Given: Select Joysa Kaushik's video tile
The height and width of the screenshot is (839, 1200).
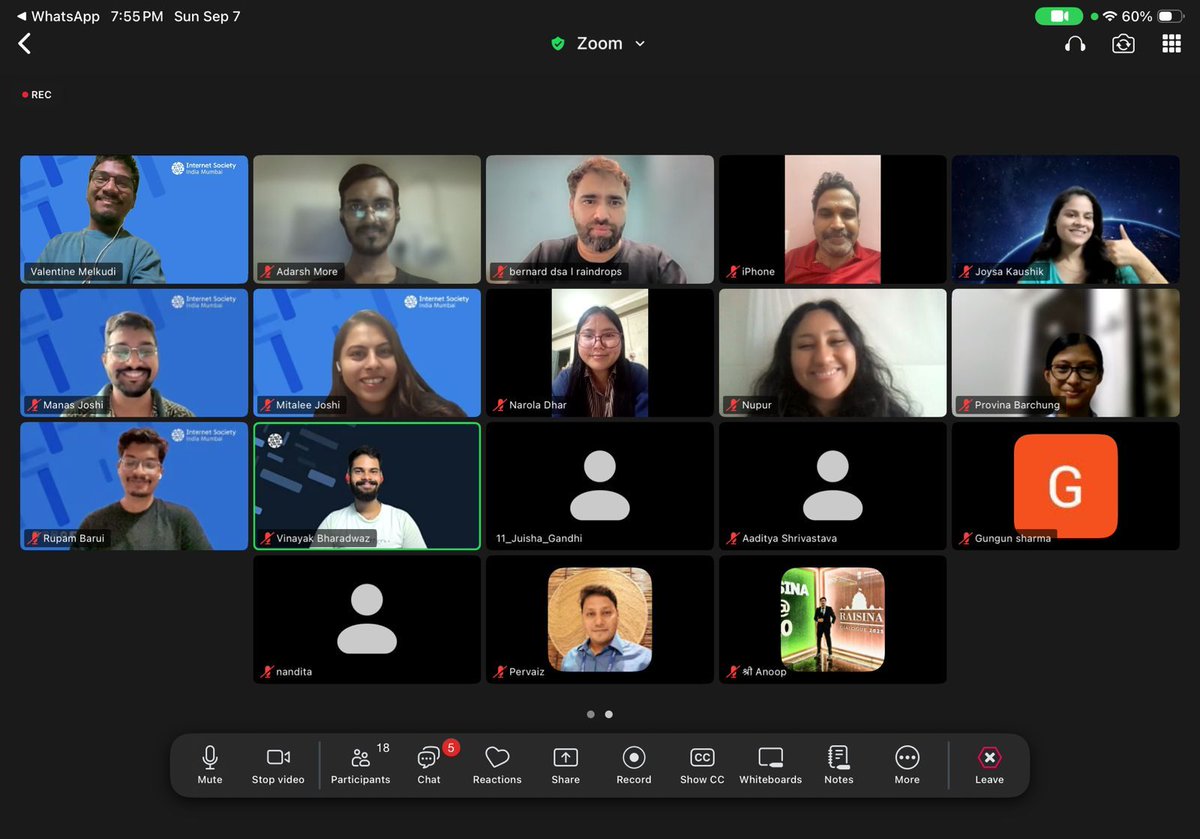Looking at the screenshot, I should coord(1066,219).
